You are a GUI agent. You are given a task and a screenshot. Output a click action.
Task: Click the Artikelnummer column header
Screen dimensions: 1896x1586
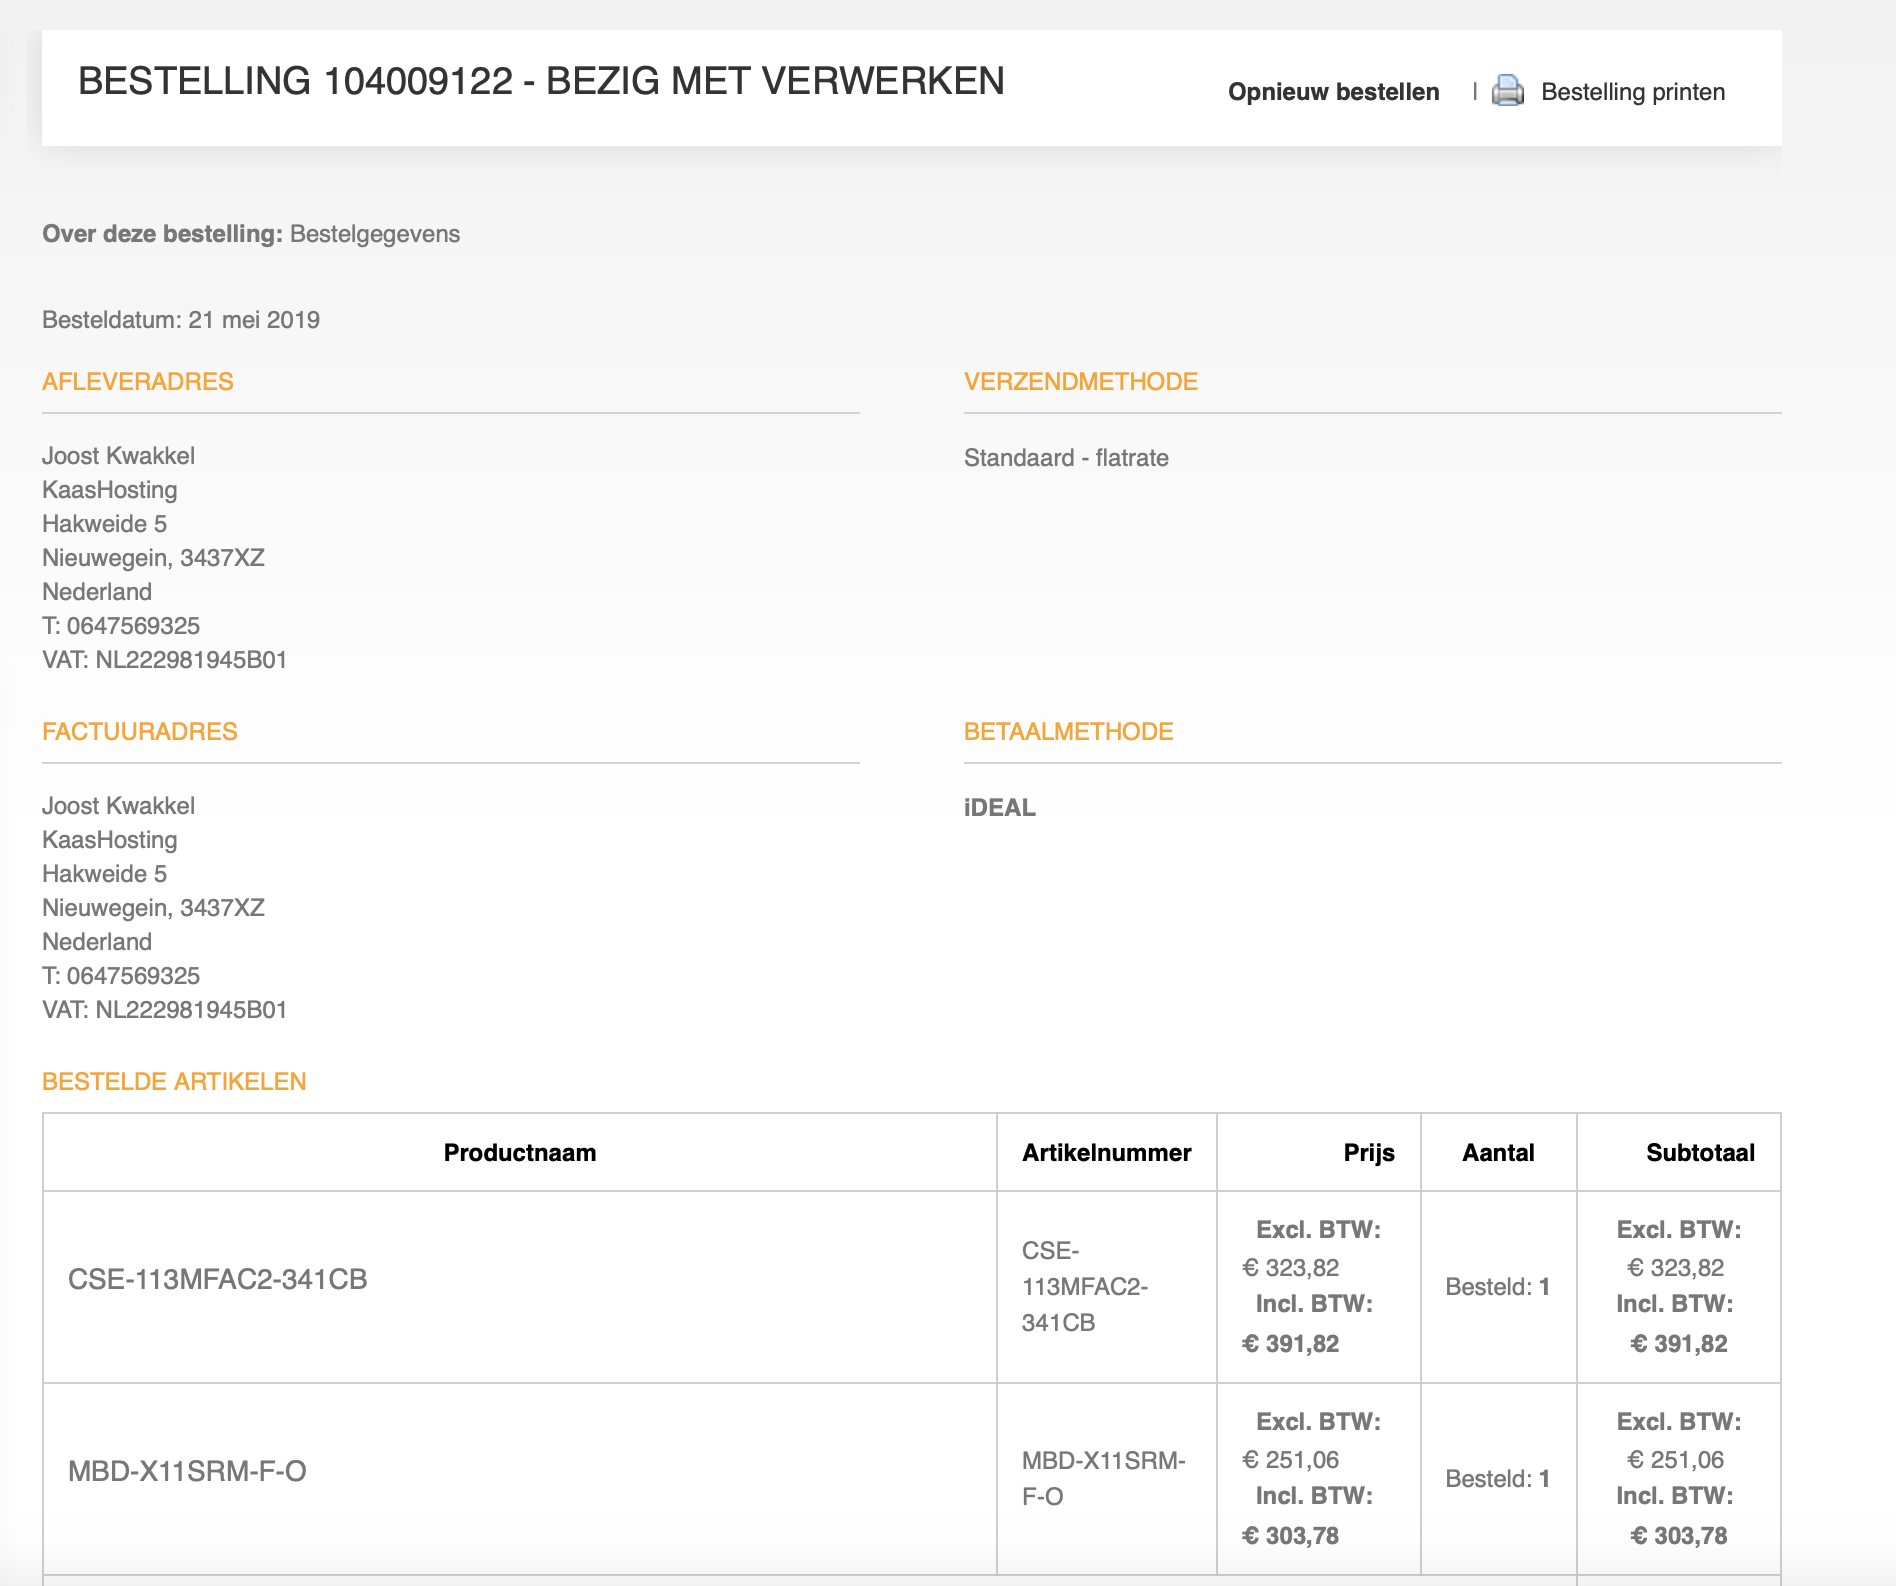coord(1106,1152)
